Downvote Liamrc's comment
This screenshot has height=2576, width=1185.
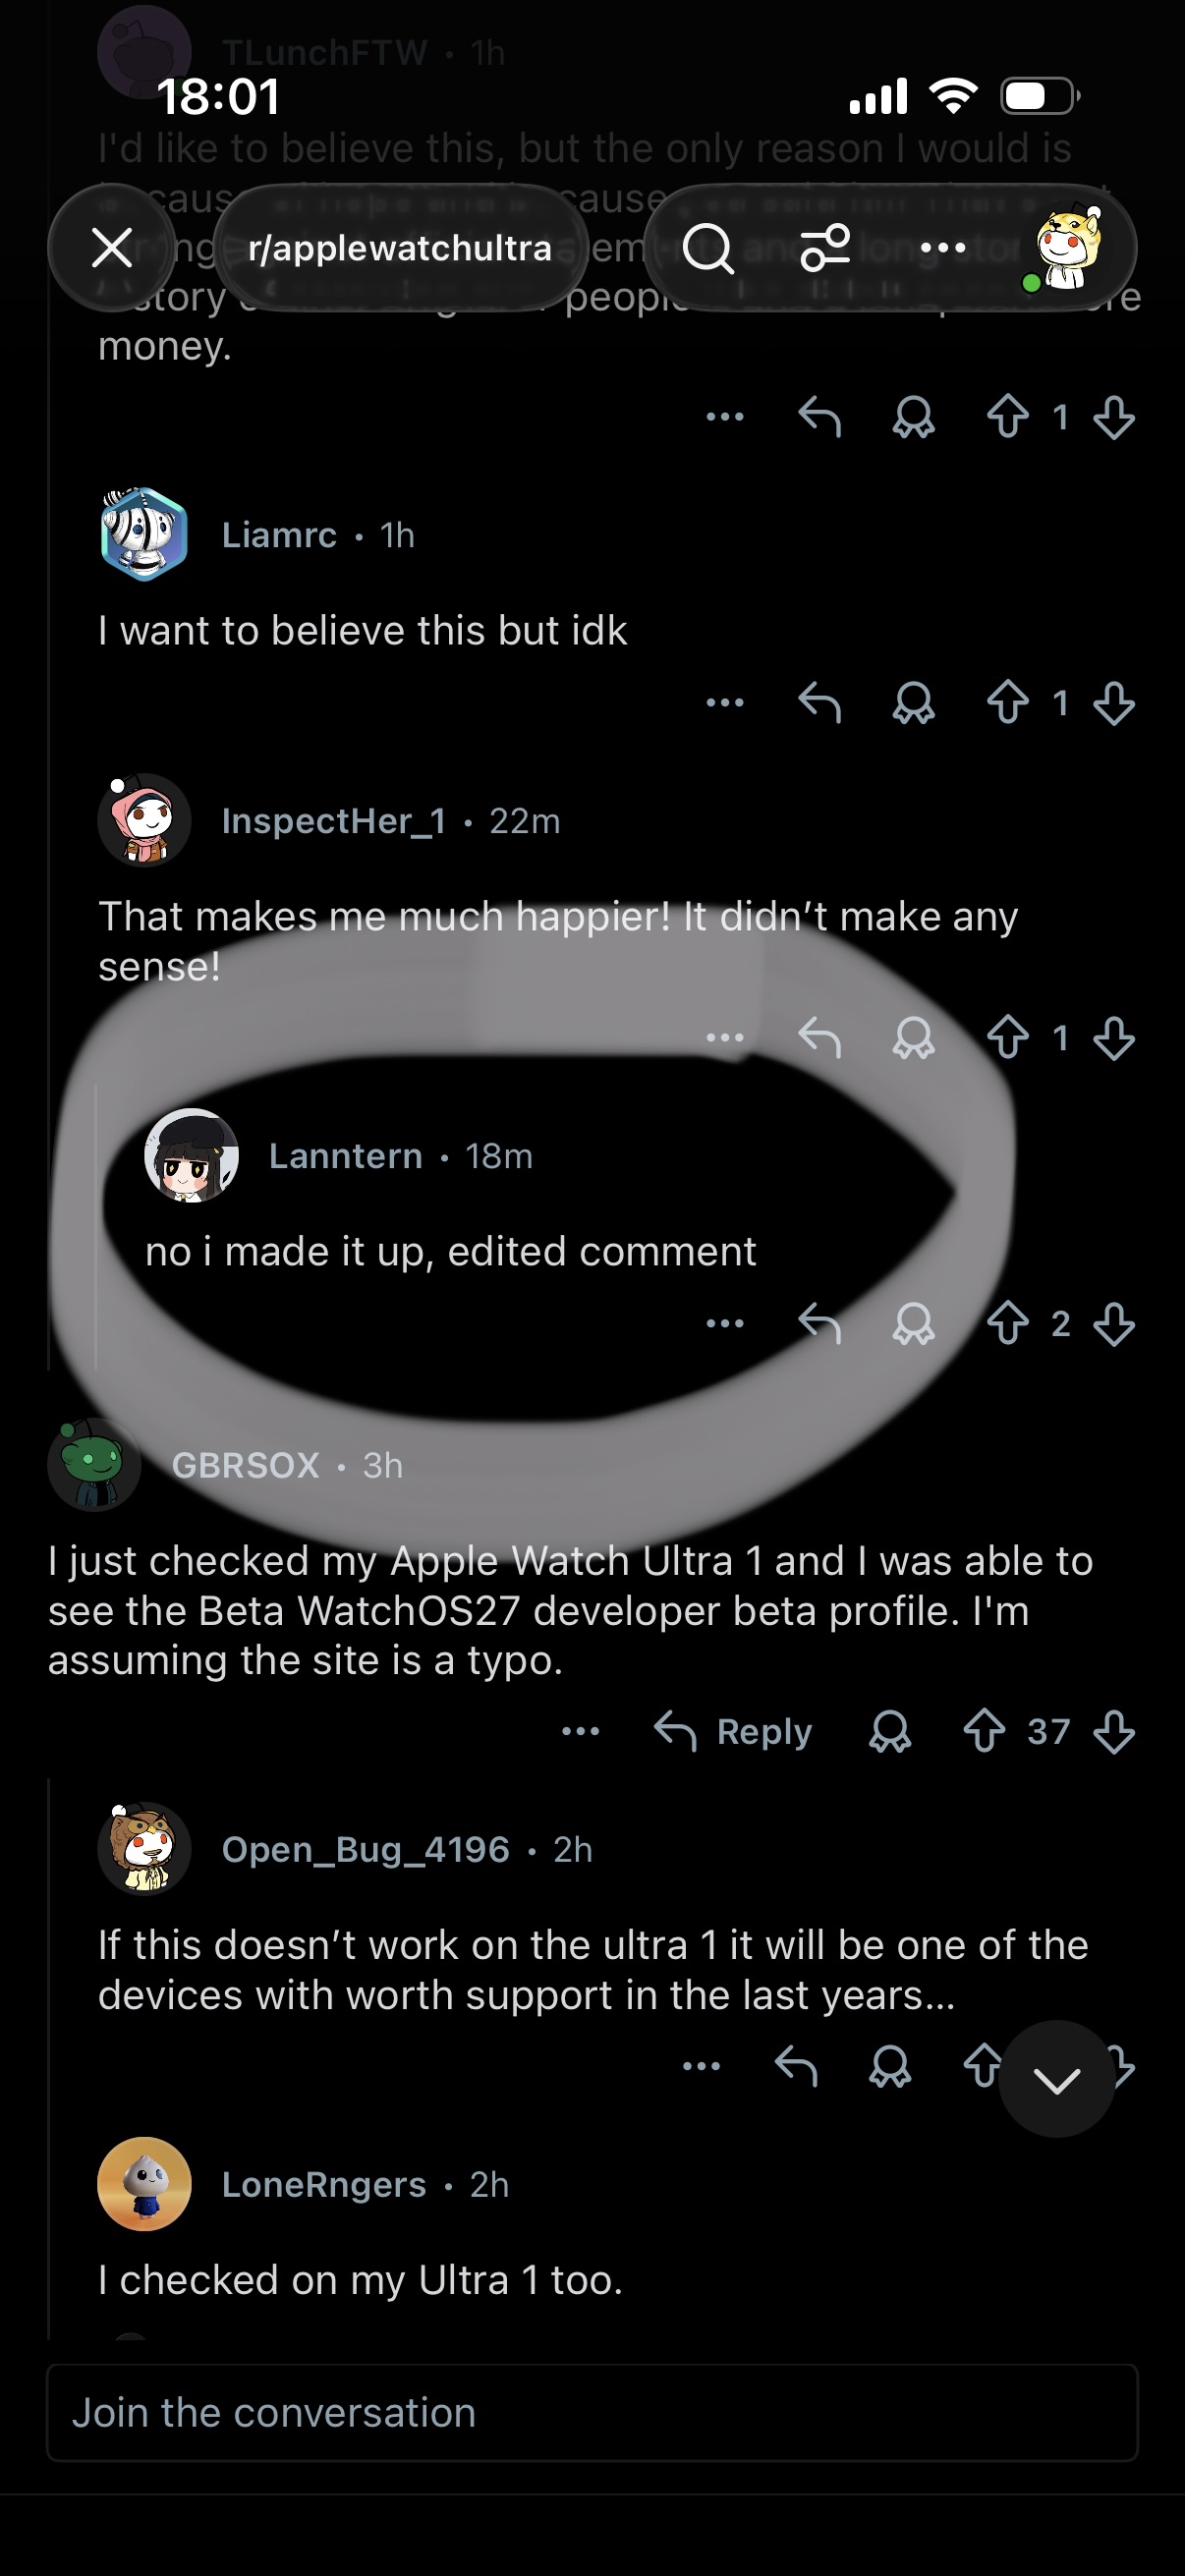coord(1114,702)
